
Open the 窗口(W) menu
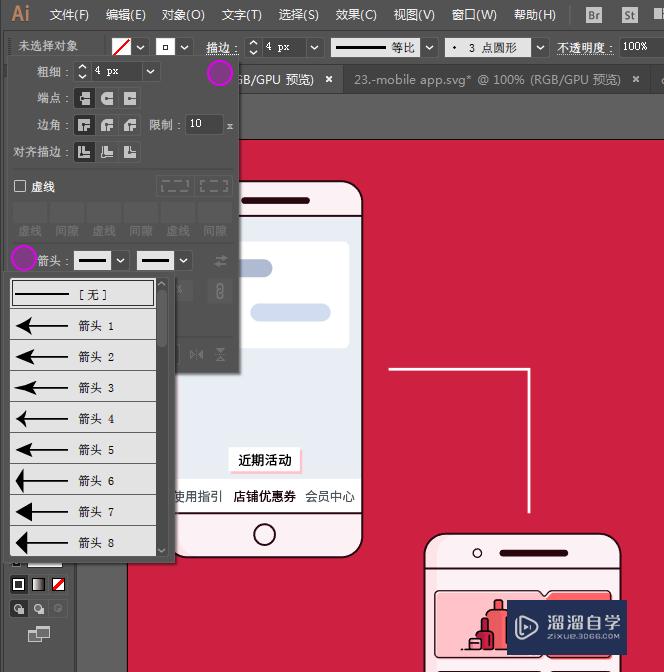(474, 15)
